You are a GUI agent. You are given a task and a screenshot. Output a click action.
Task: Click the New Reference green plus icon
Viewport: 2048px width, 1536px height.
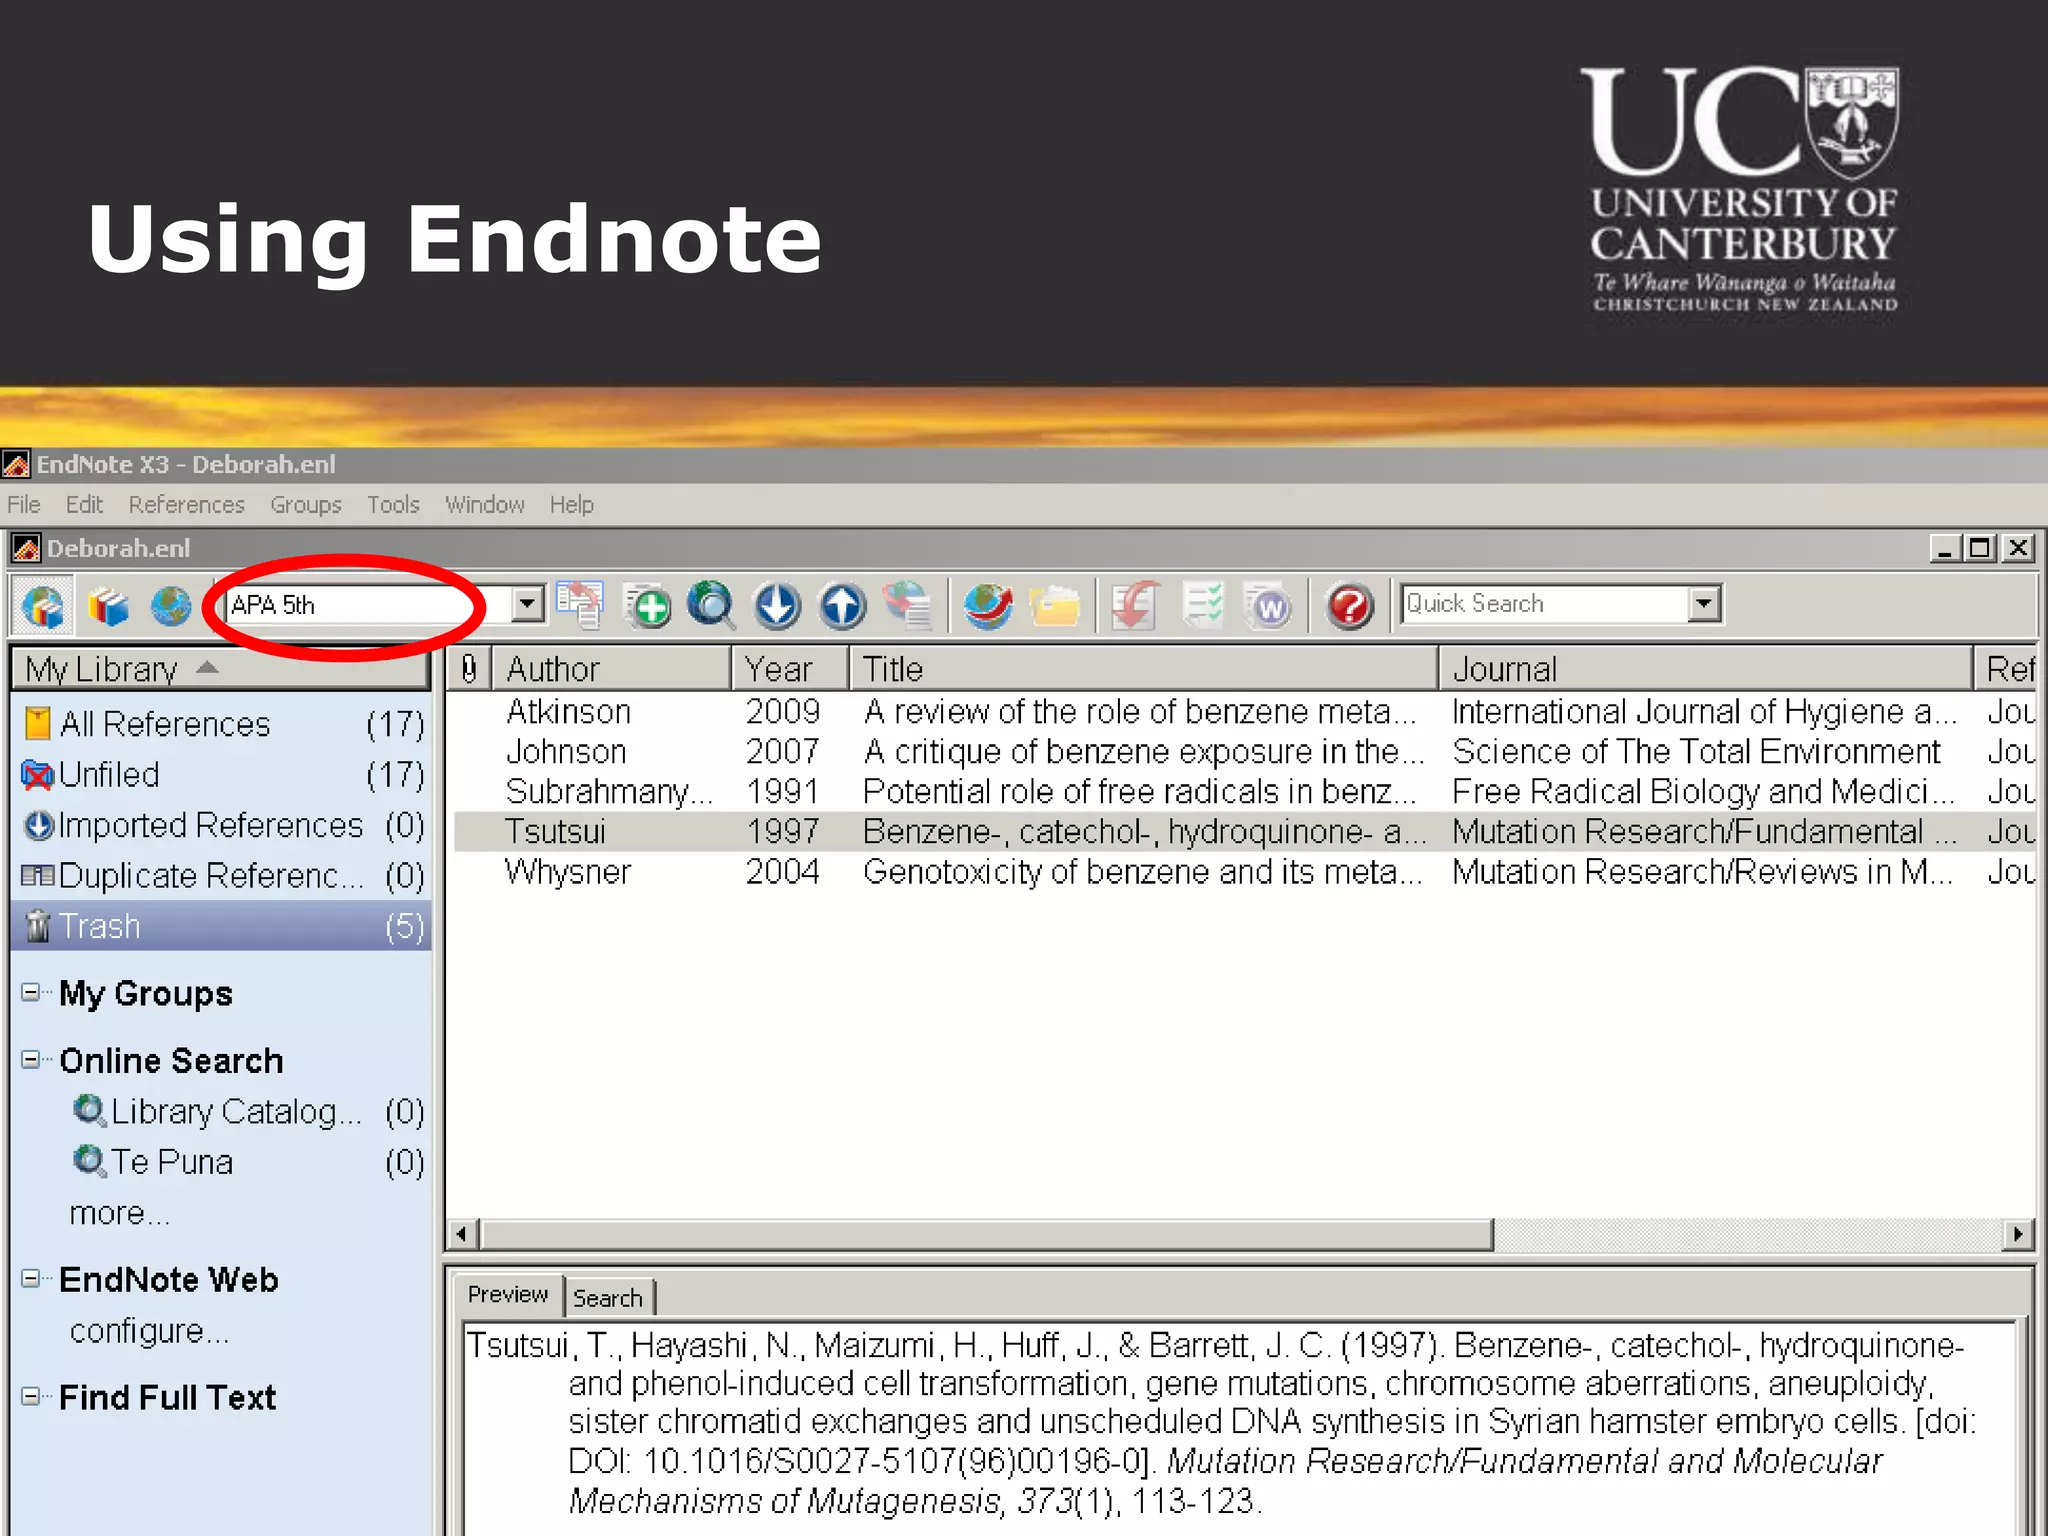[648, 606]
